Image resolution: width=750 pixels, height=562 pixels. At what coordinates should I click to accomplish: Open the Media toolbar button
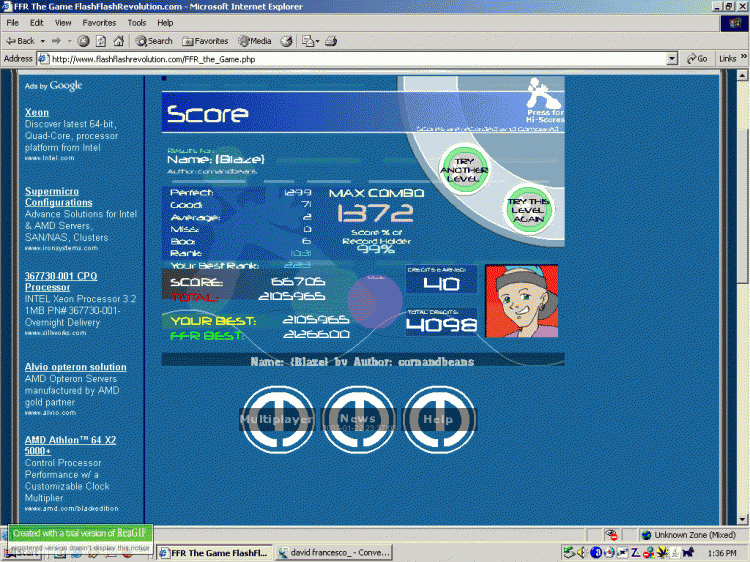coord(255,41)
